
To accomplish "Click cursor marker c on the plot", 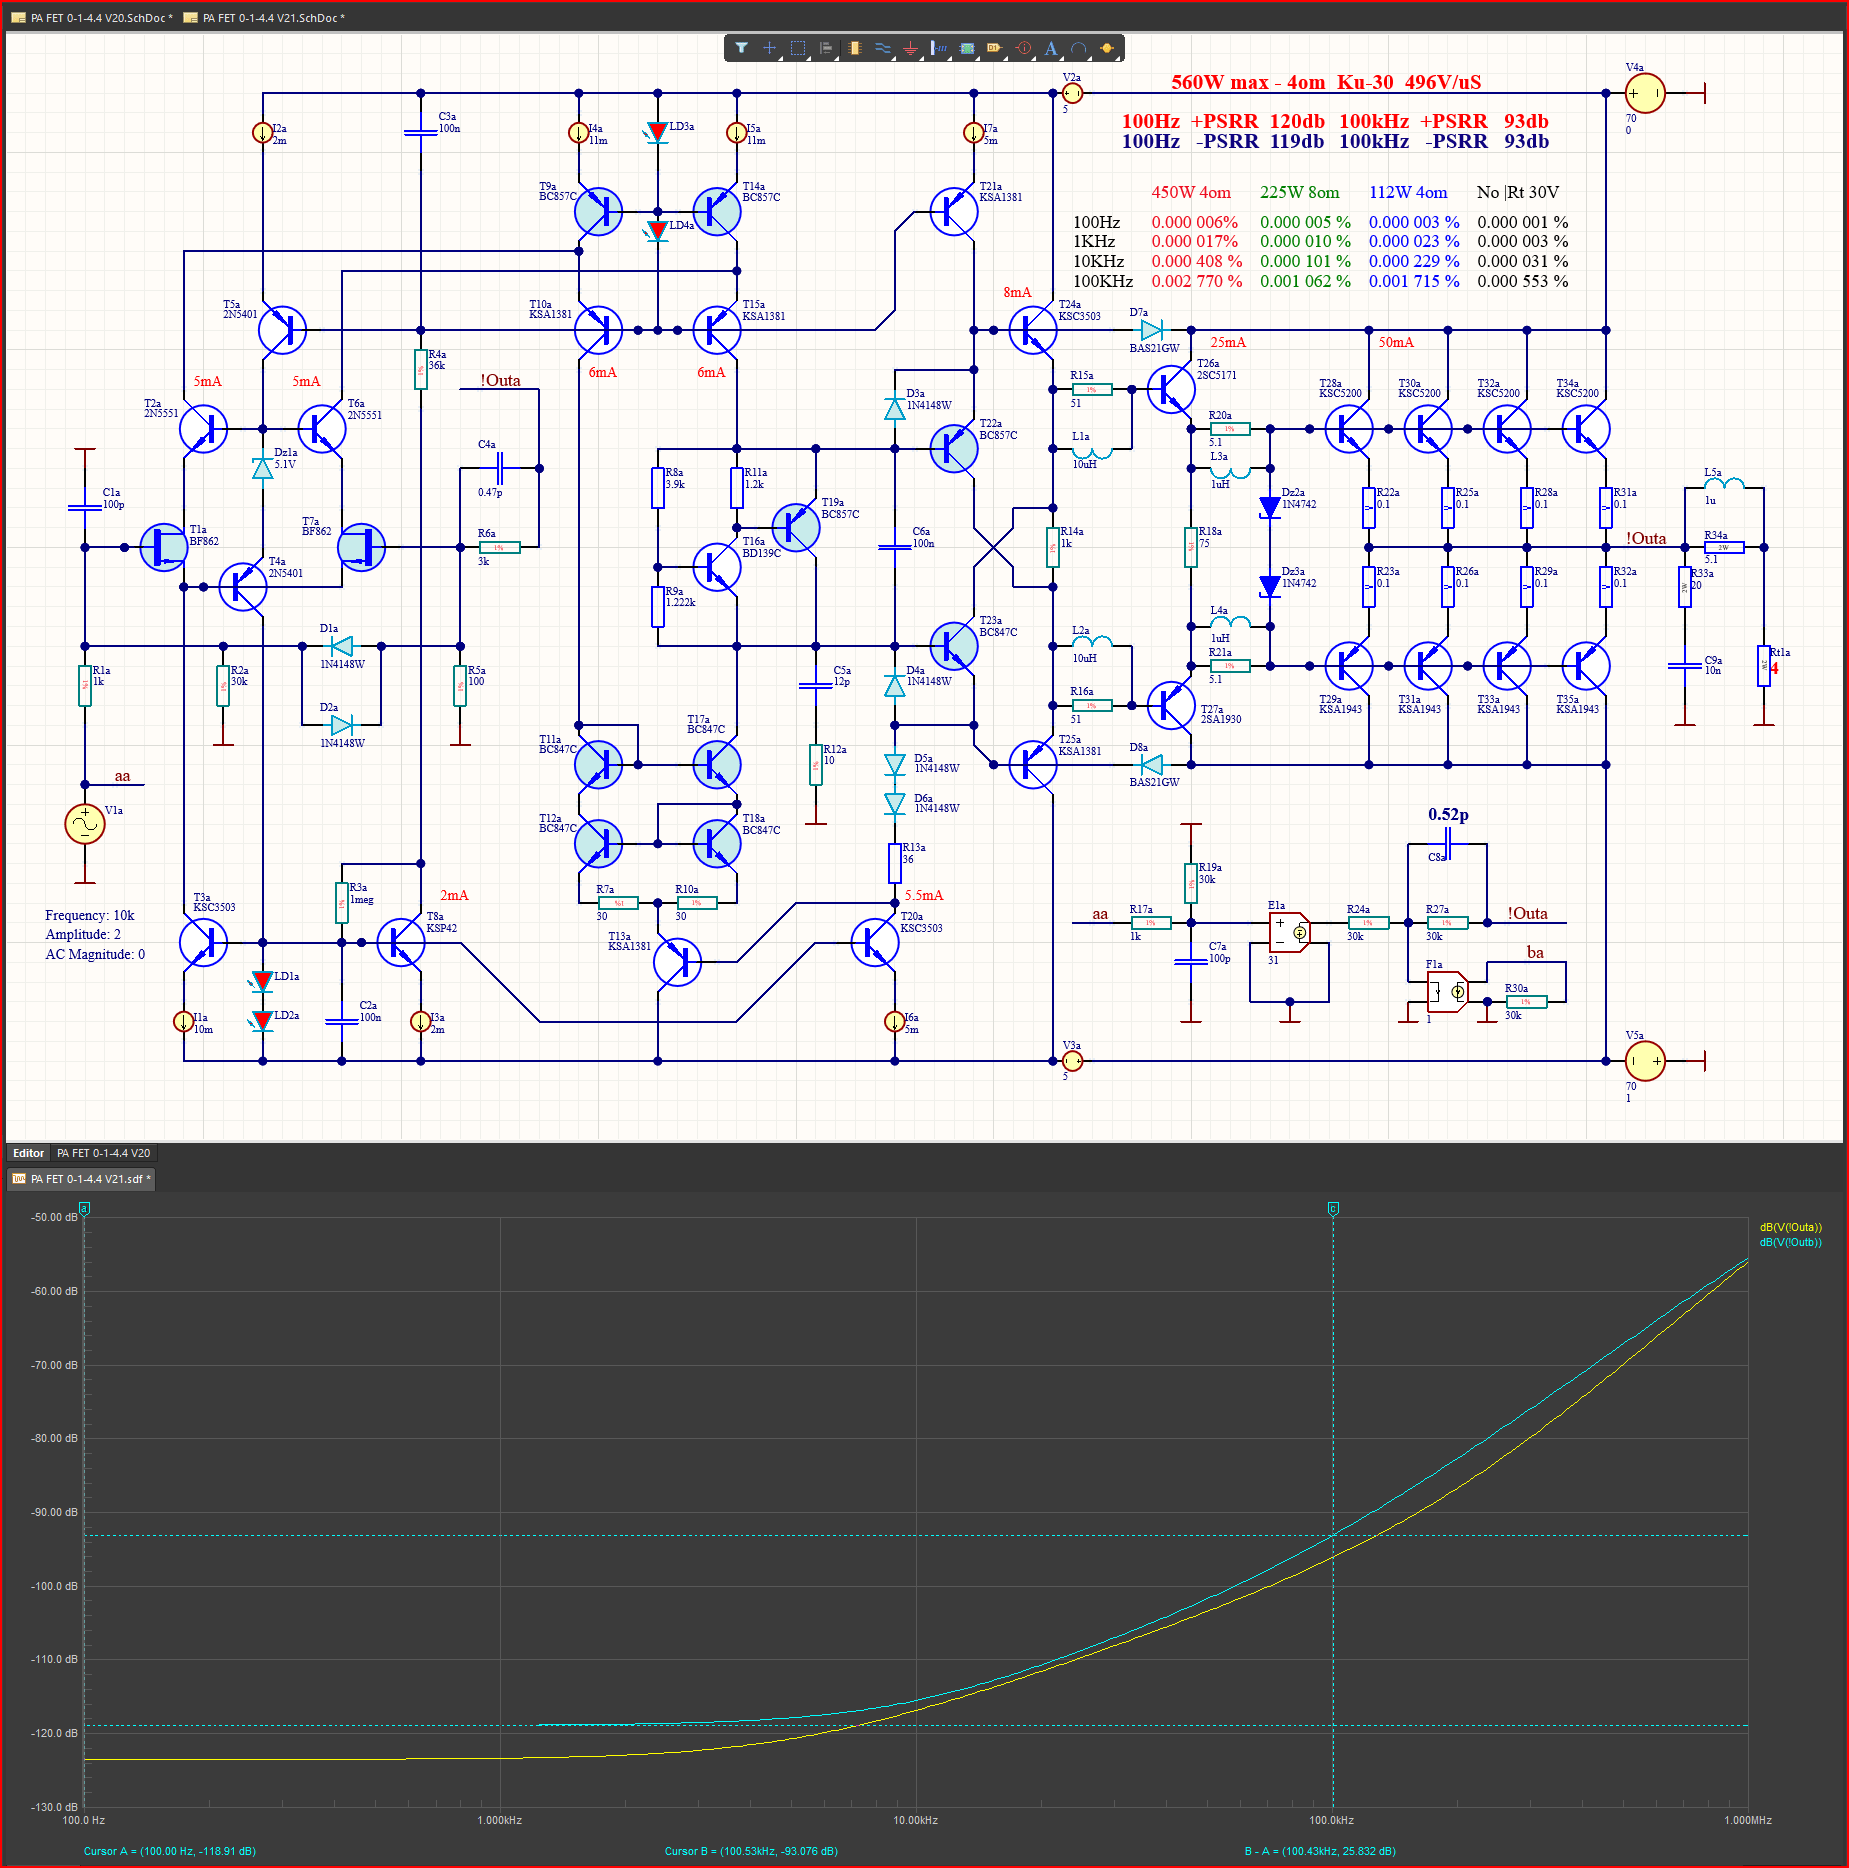I will click(x=1333, y=1208).
